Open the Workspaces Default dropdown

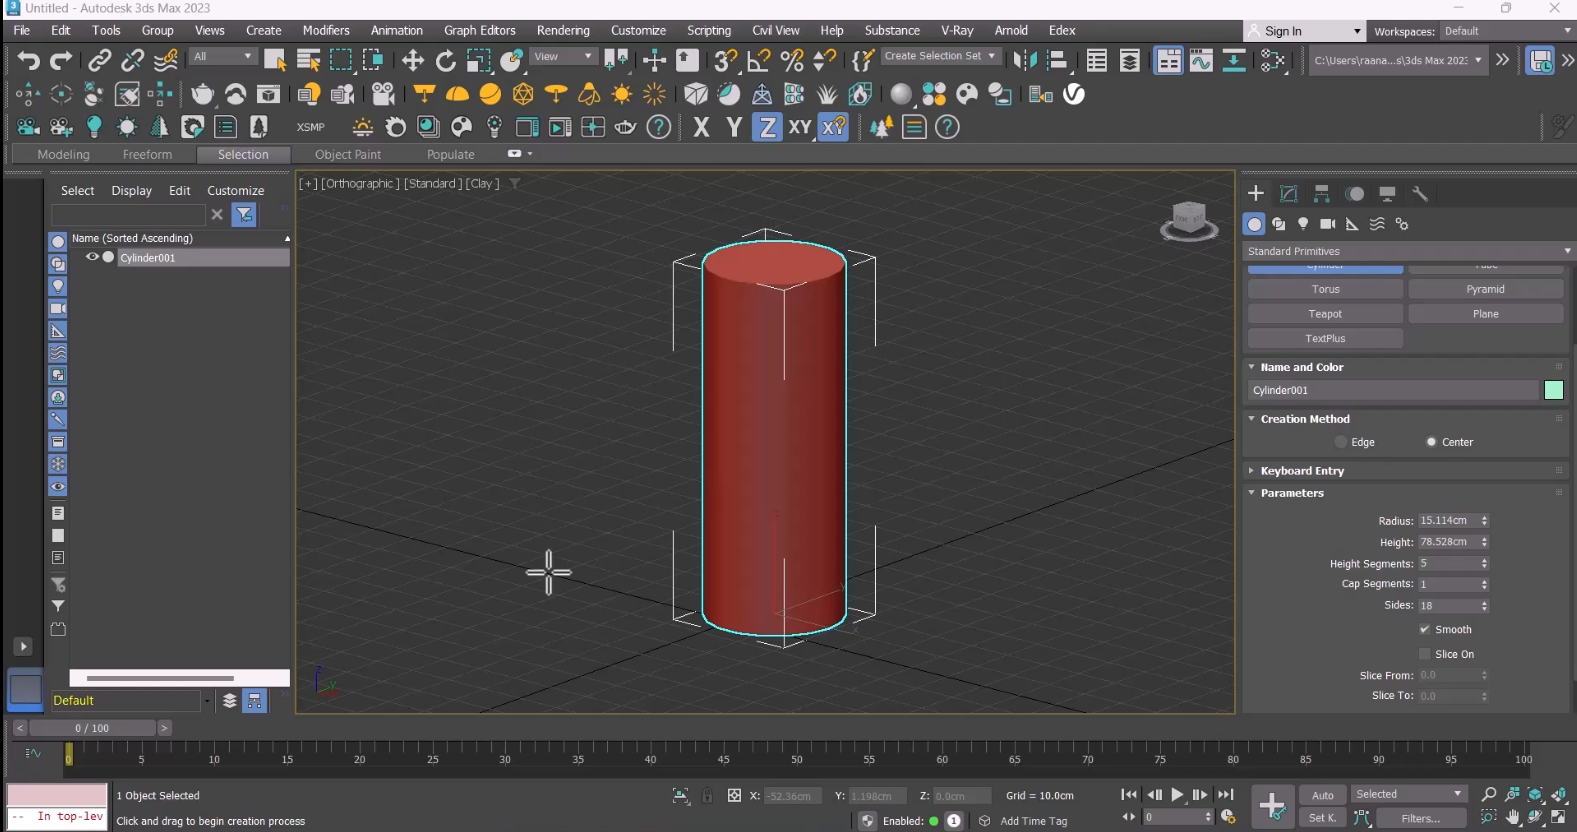click(x=1507, y=31)
